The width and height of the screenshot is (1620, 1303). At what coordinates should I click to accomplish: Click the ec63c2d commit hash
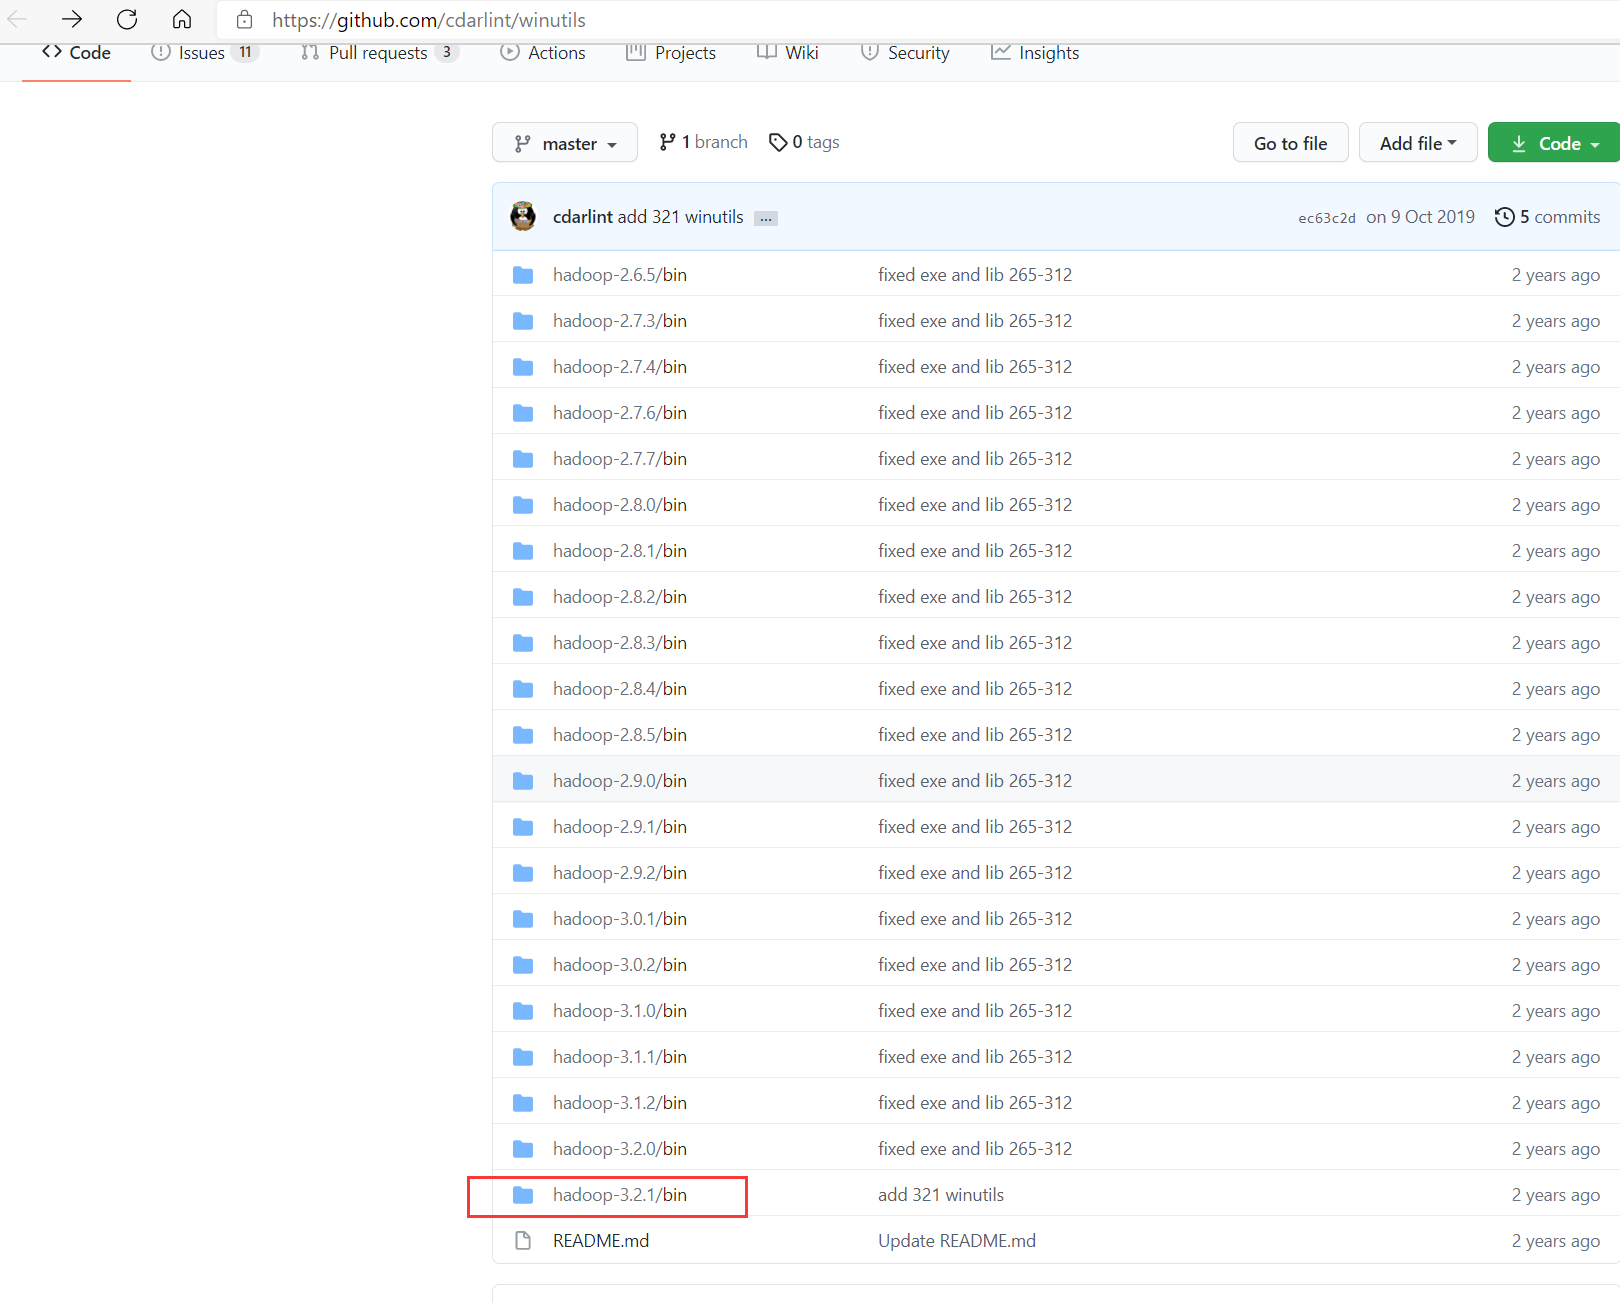point(1326,216)
